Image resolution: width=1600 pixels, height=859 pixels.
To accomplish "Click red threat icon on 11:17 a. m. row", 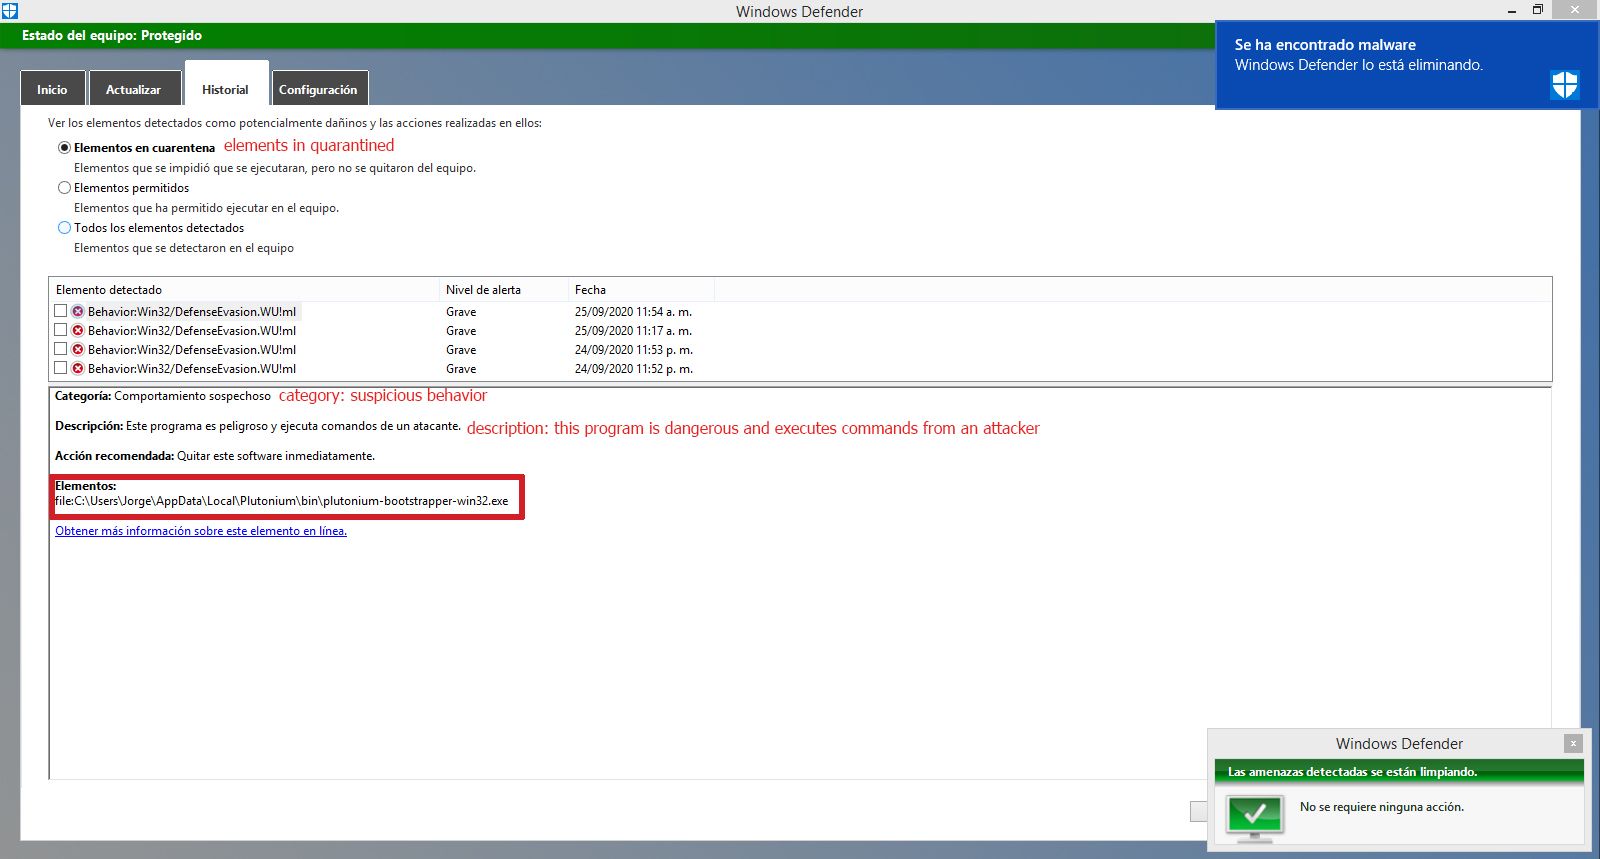I will 78,330.
